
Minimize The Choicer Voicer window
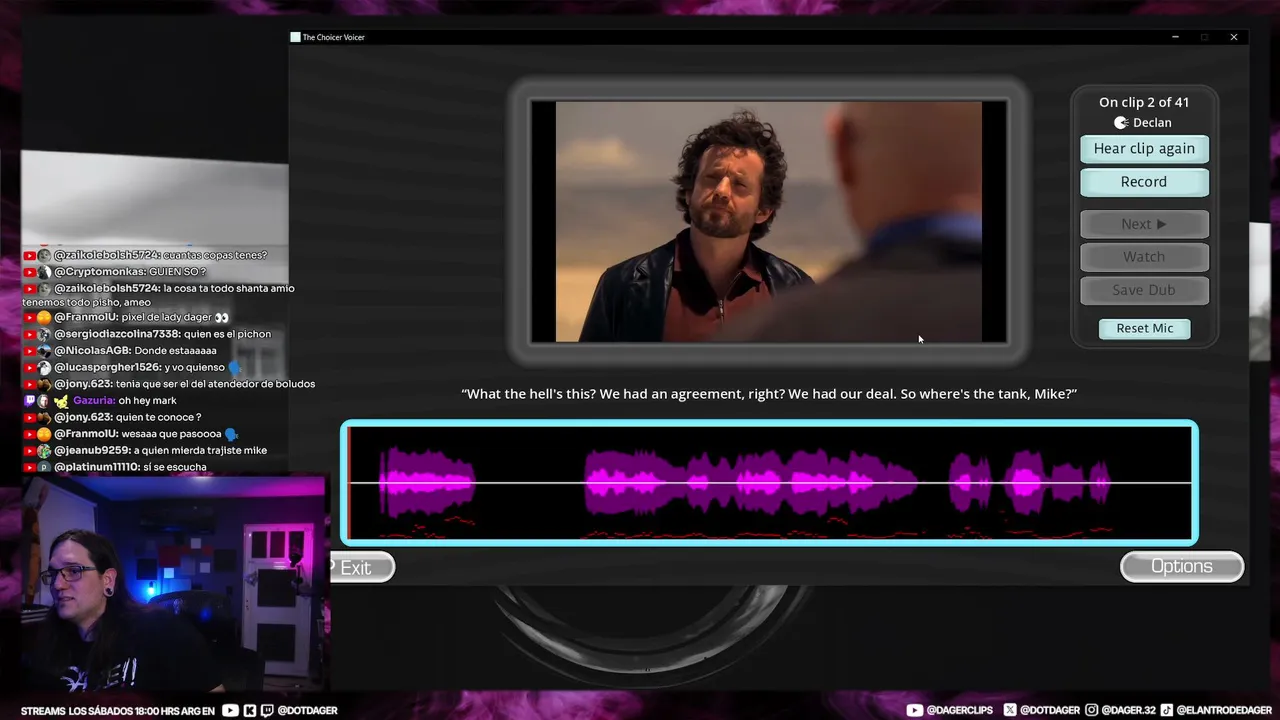(x=1175, y=37)
